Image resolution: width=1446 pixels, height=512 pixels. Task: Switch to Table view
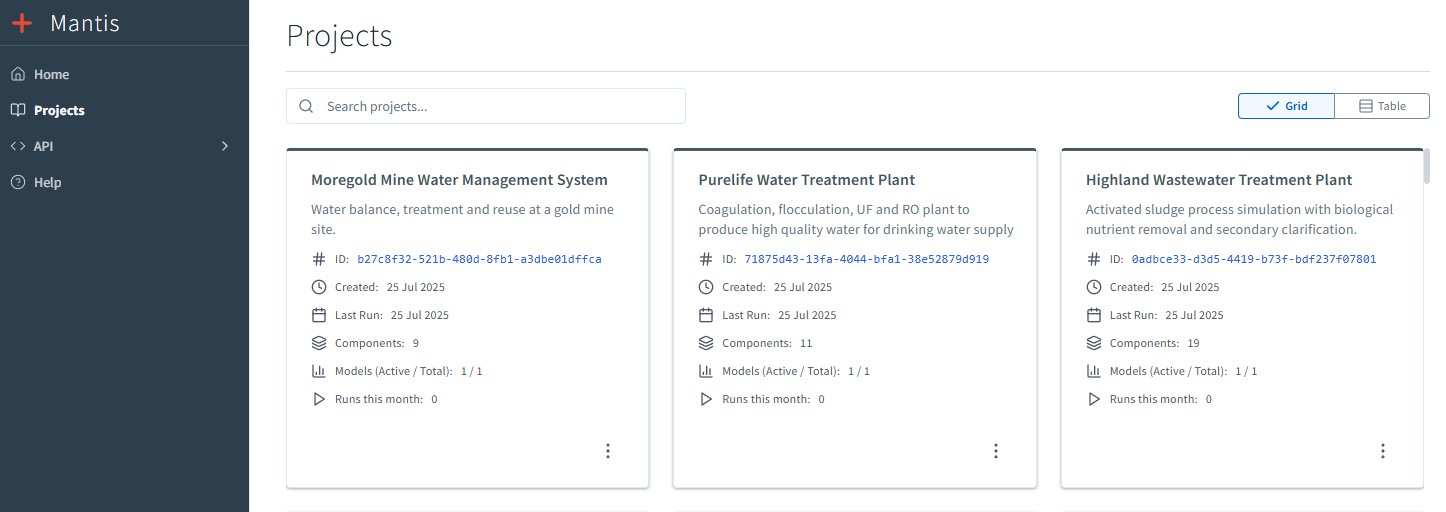pyautogui.click(x=1382, y=106)
